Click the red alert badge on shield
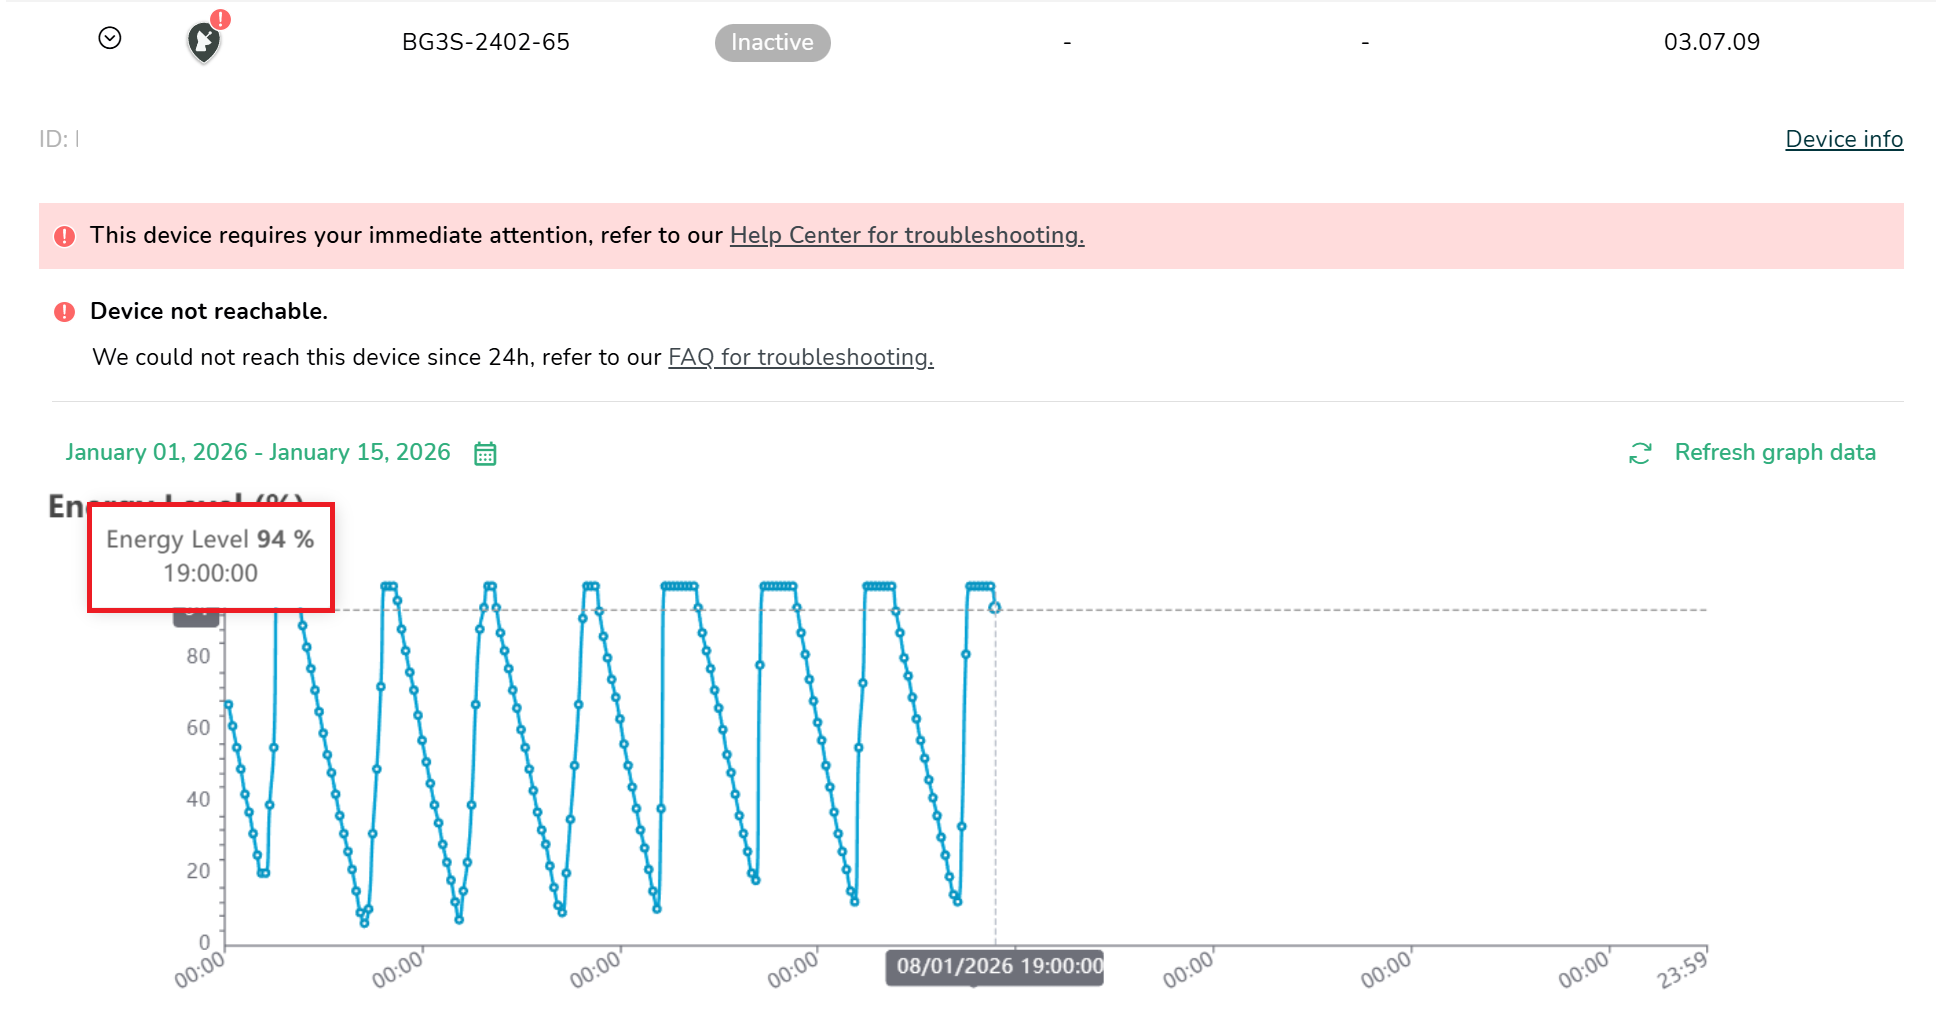This screenshot has width=1936, height=1012. 221,19
